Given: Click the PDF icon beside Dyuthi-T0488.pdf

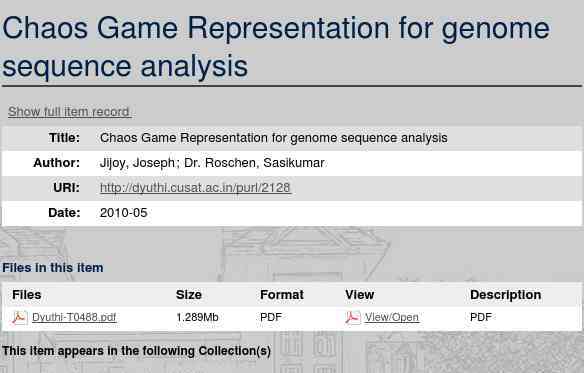Looking at the screenshot, I should click(x=19, y=317).
